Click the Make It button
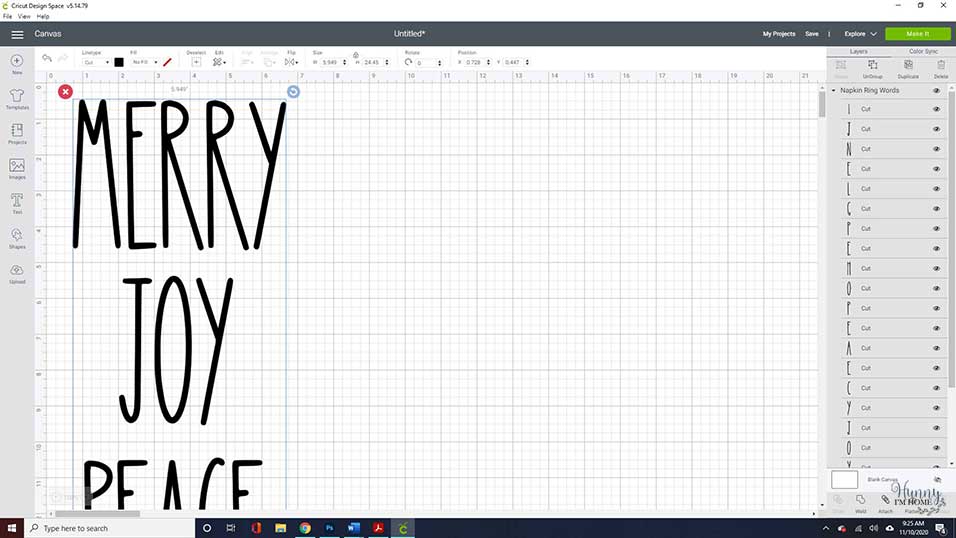 point(918,34)
